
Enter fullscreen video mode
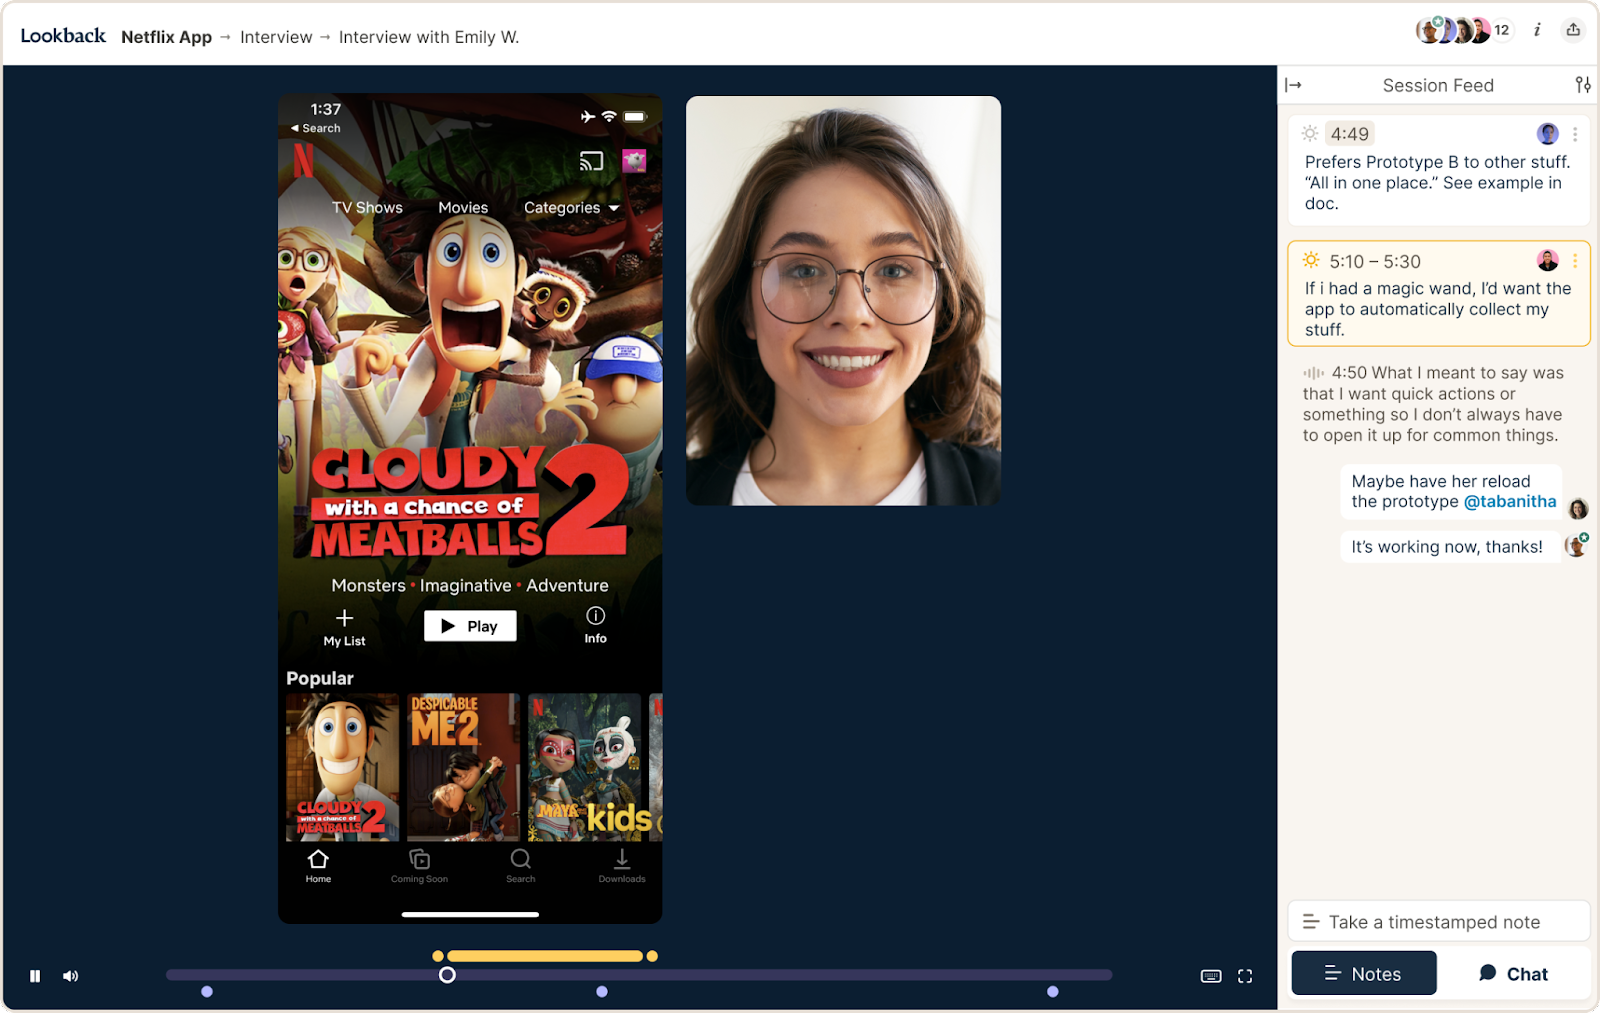[x=1245, y=976]
